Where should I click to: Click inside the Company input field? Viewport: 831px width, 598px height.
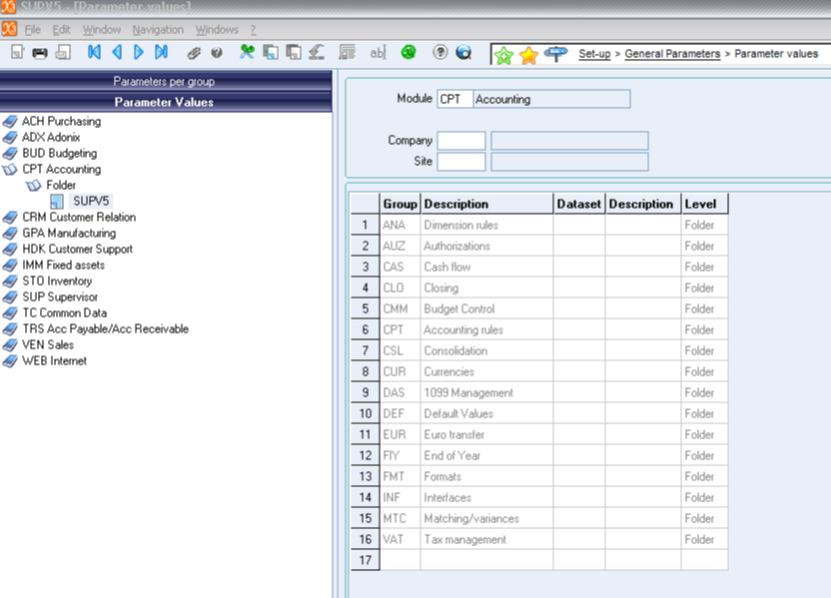tap(463, 140)
